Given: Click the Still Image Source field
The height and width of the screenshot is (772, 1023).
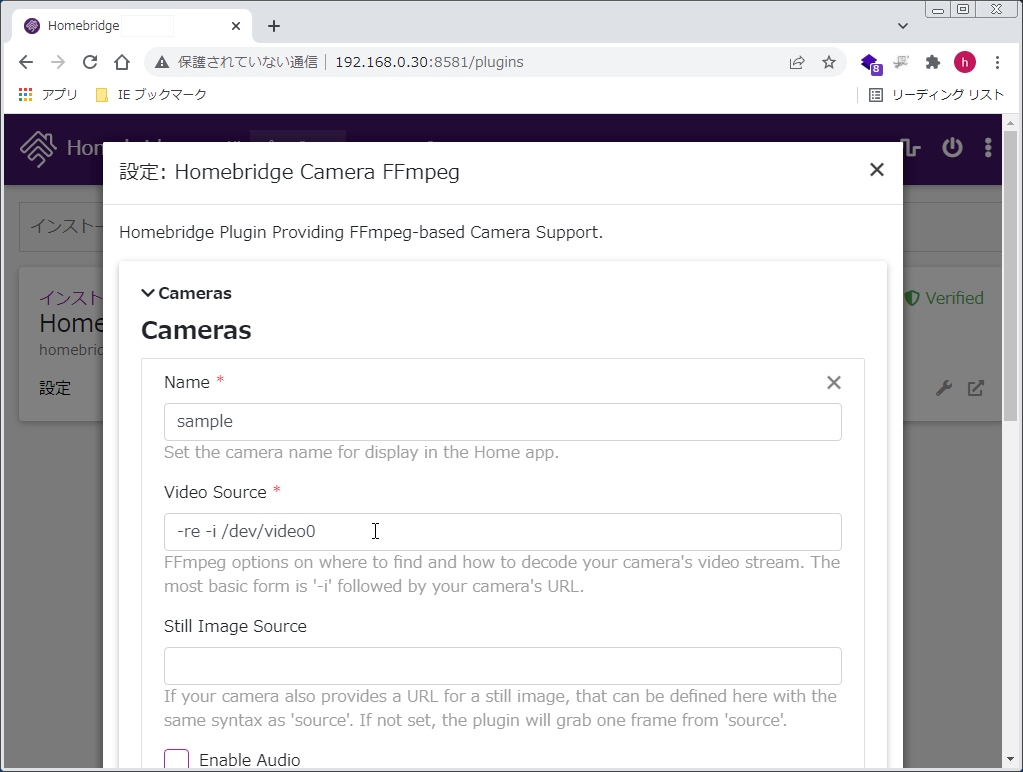Looking at the screenshot, I should 502,666.
